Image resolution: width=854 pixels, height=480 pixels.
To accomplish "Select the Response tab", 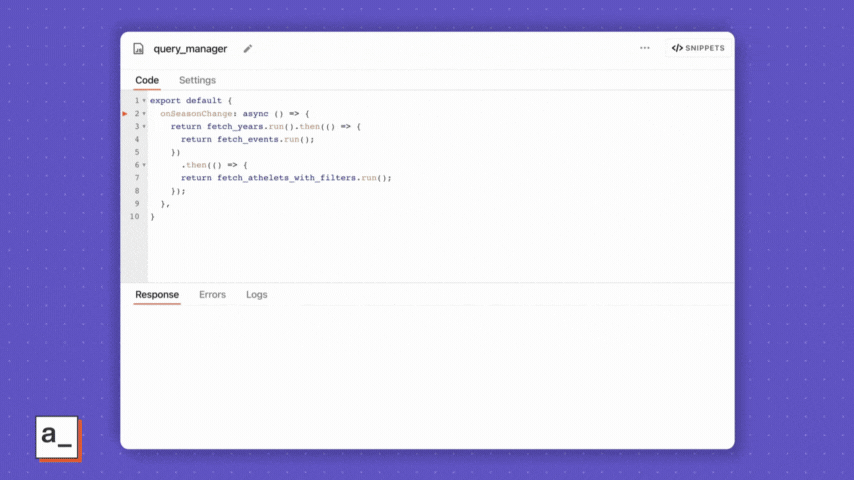I will pos(157,294).
